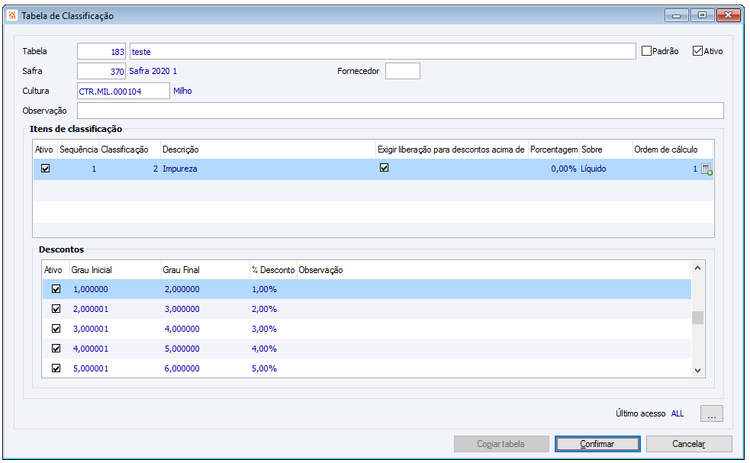Click the Ordem de cálculo column header
750x463 pixels.
(666, 150)
